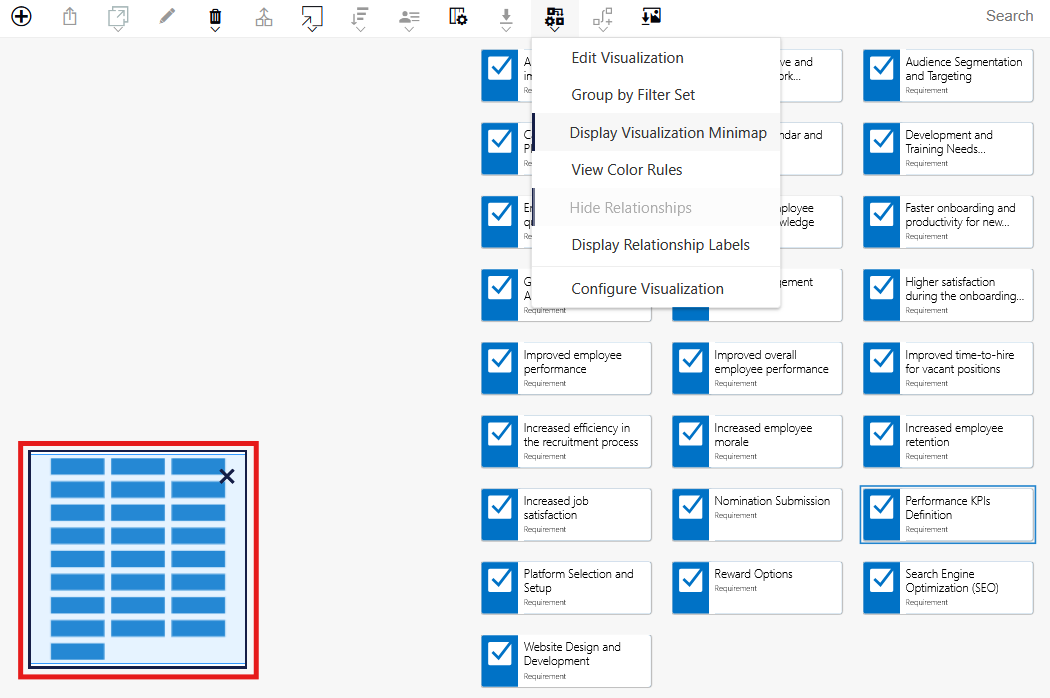
Task: Click the add (plus circle) toolbar icon
Action: coord(21,16)
